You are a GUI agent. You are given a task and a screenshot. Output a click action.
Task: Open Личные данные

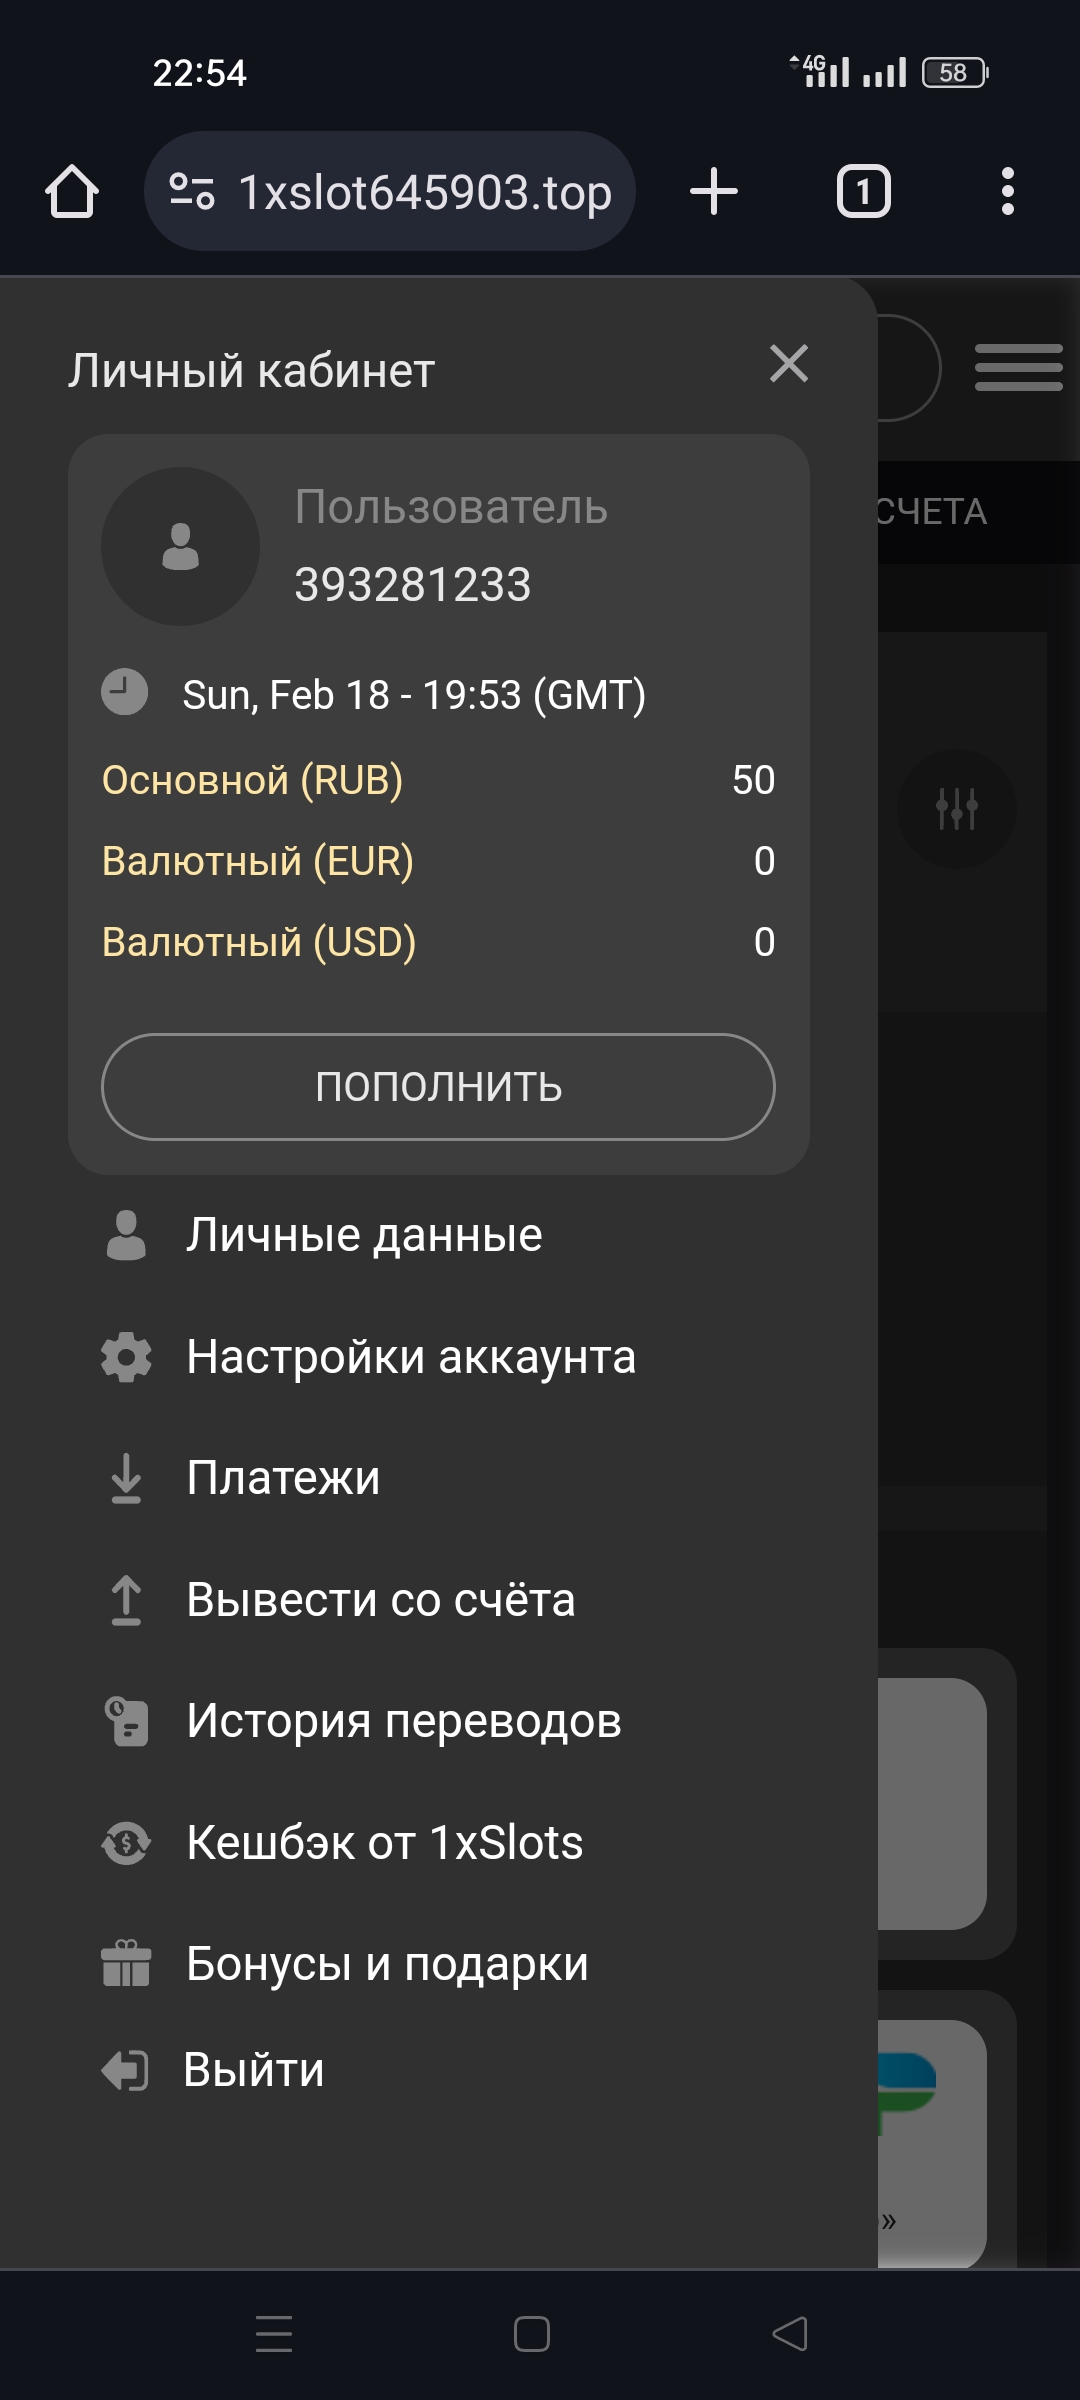[x=364, y=1235]
